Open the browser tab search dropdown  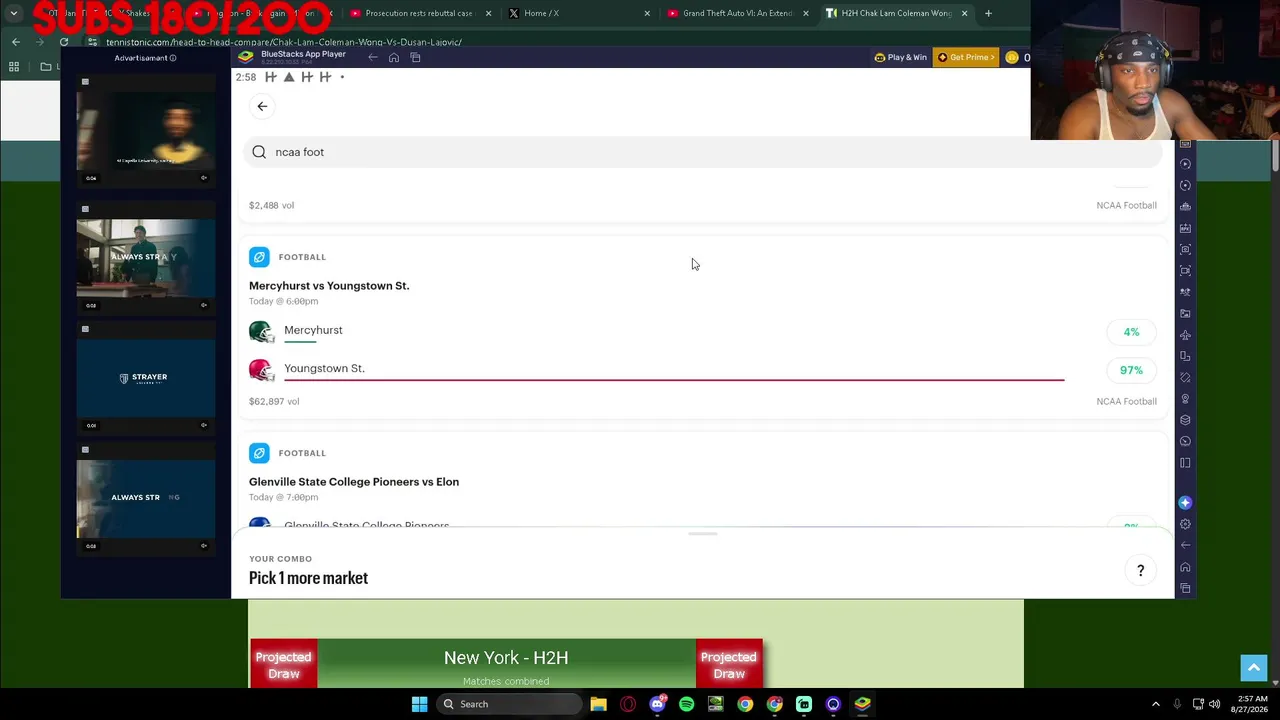pyautogui.click(x=14, y=13)
